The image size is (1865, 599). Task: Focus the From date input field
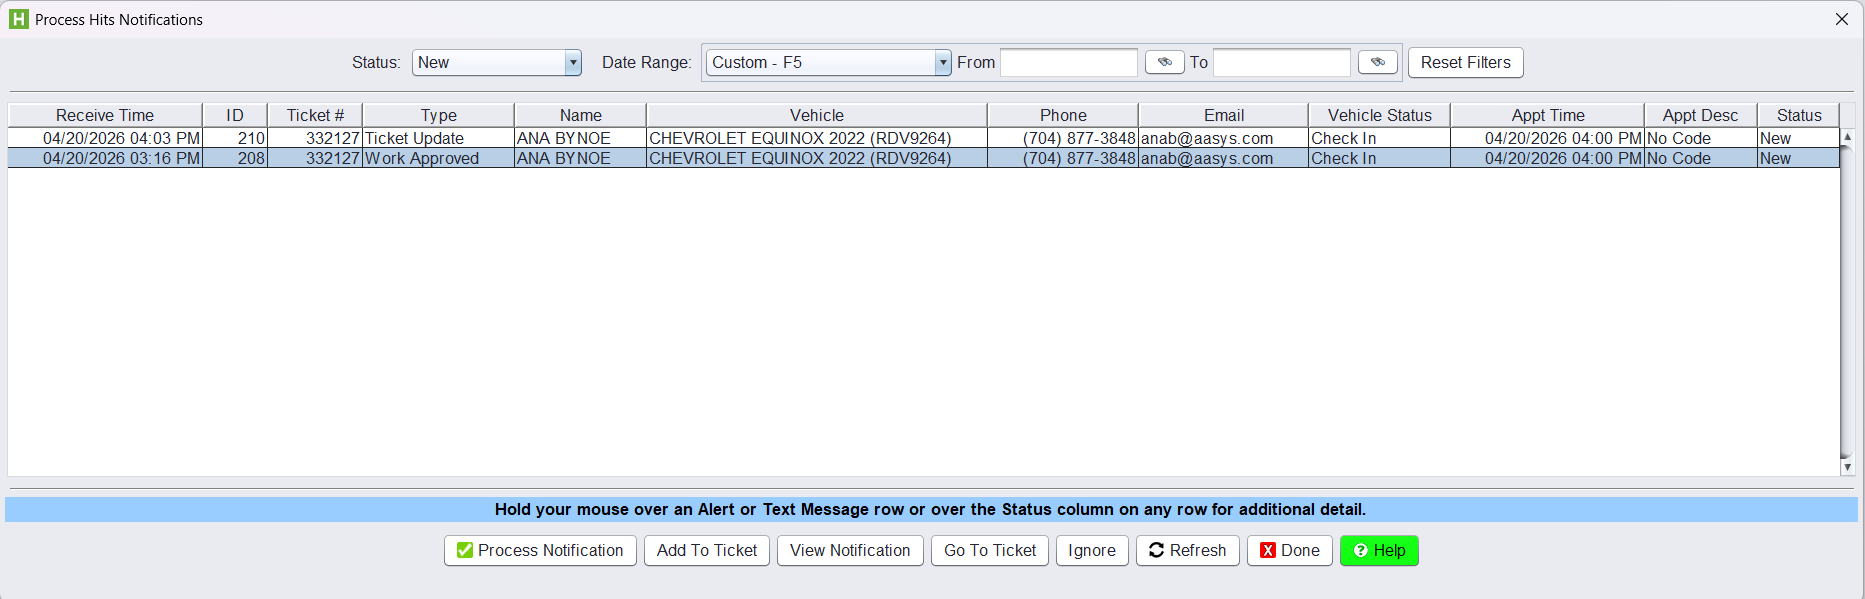click(1069, 62)
